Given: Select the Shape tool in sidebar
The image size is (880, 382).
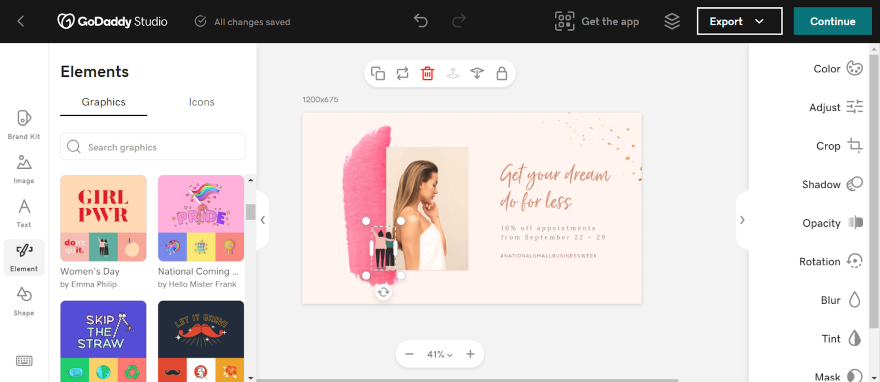Looking at the screenshot, I should pyautogui.click(x=24, y=301).
